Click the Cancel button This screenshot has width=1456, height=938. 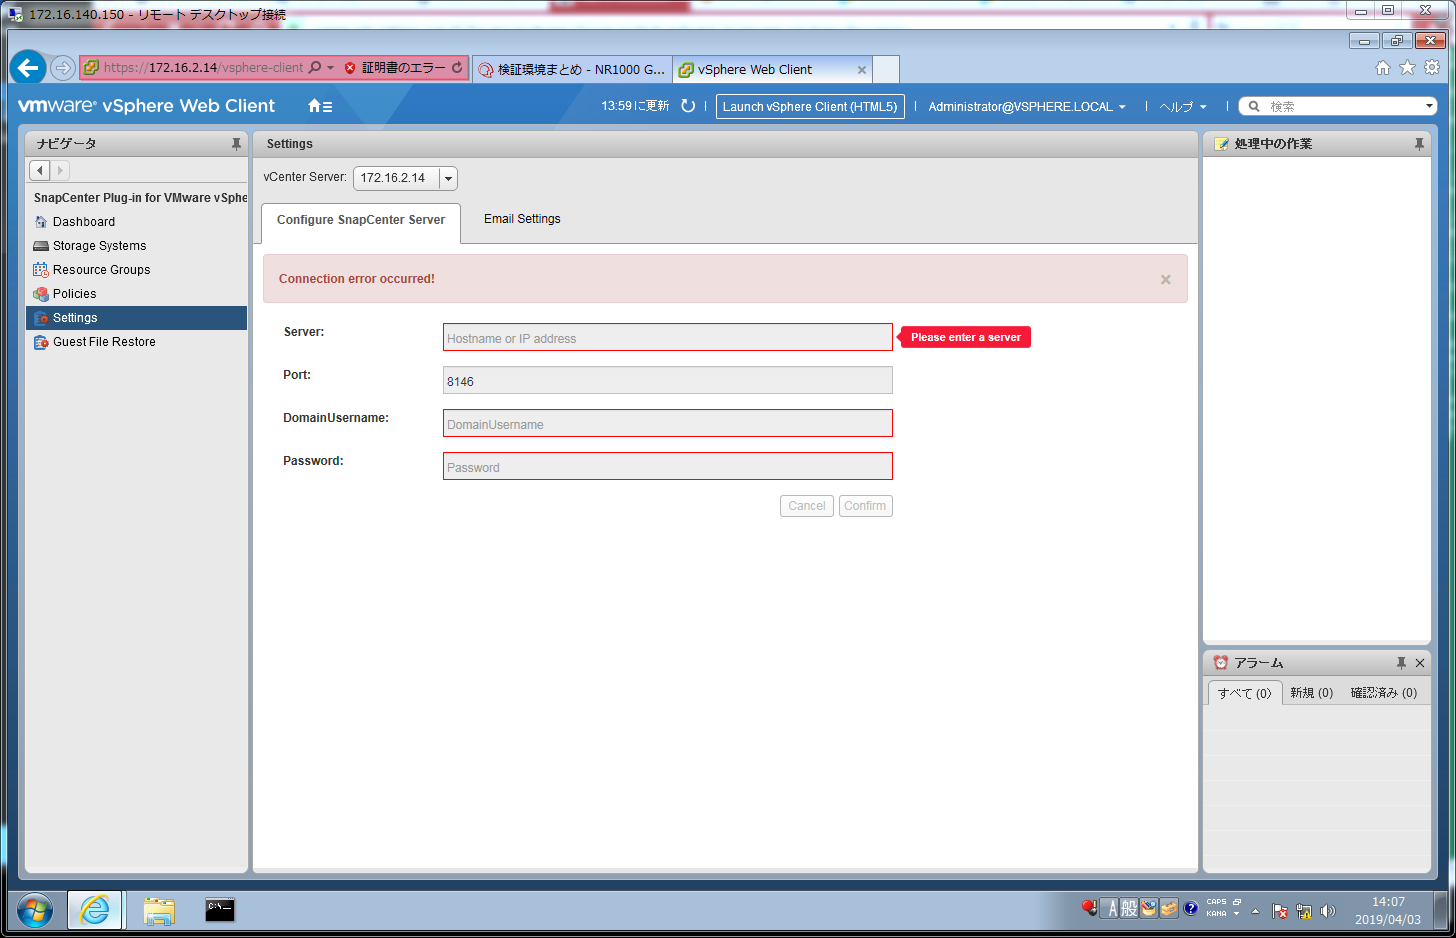tap(807, 506)
